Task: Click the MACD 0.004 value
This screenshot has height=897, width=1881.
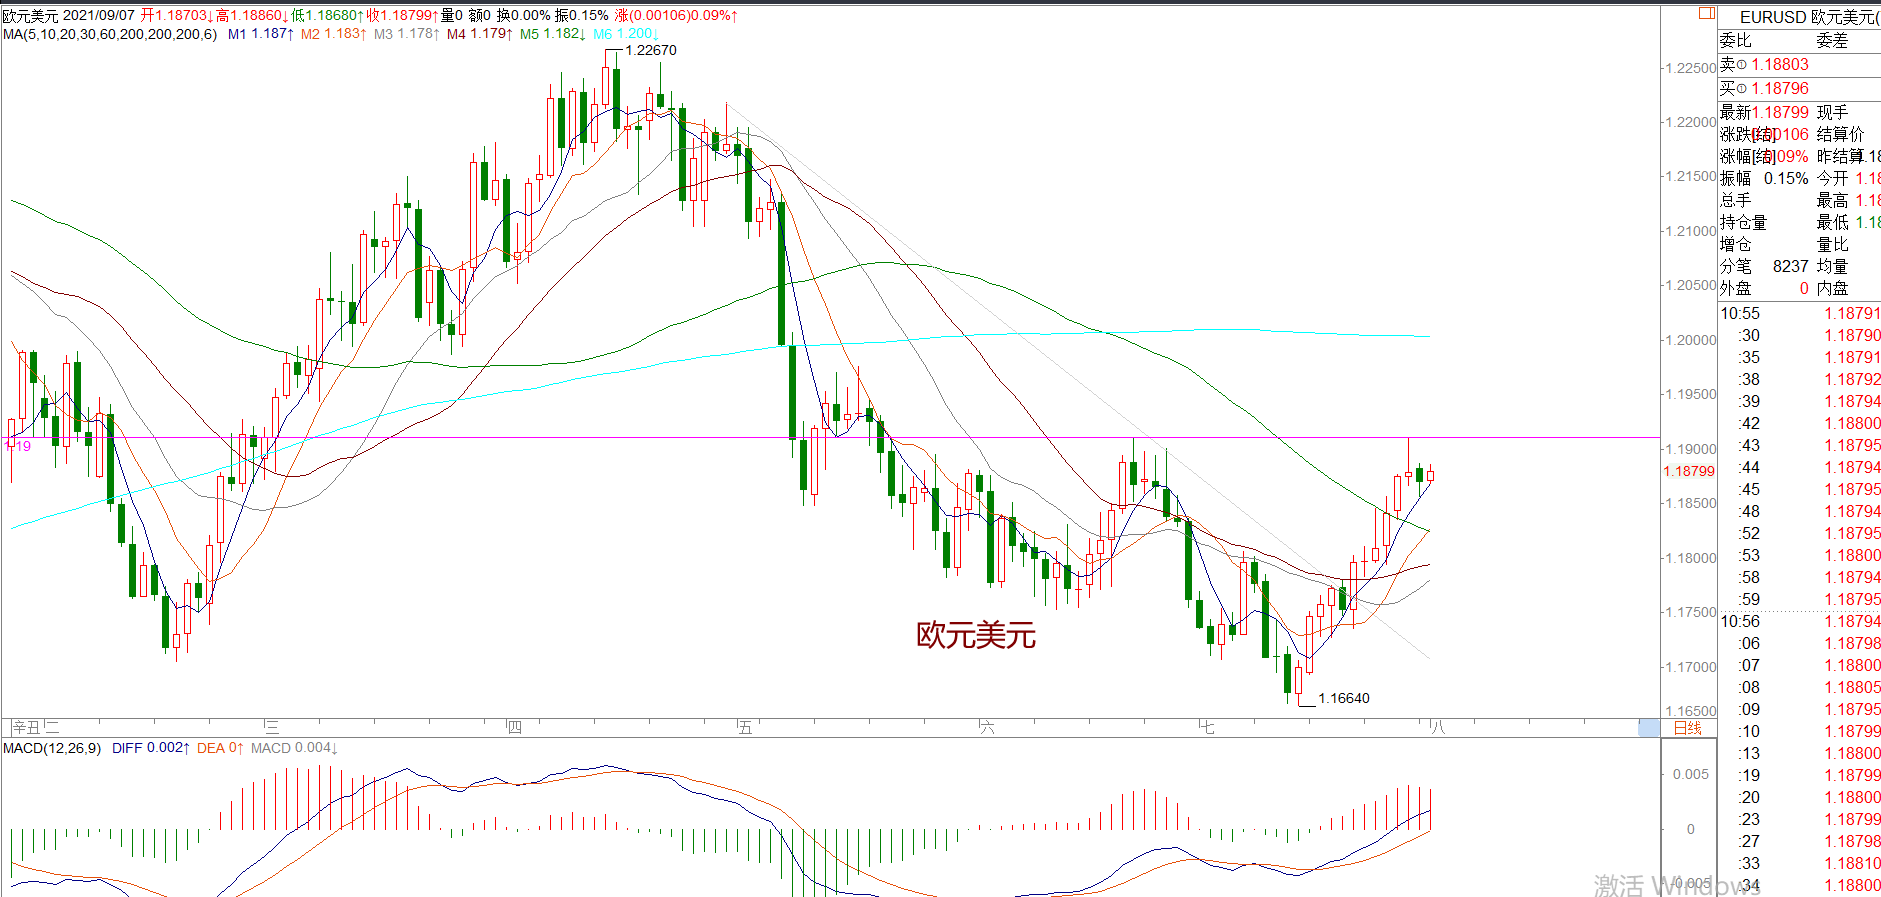Action: pos(294,748)
